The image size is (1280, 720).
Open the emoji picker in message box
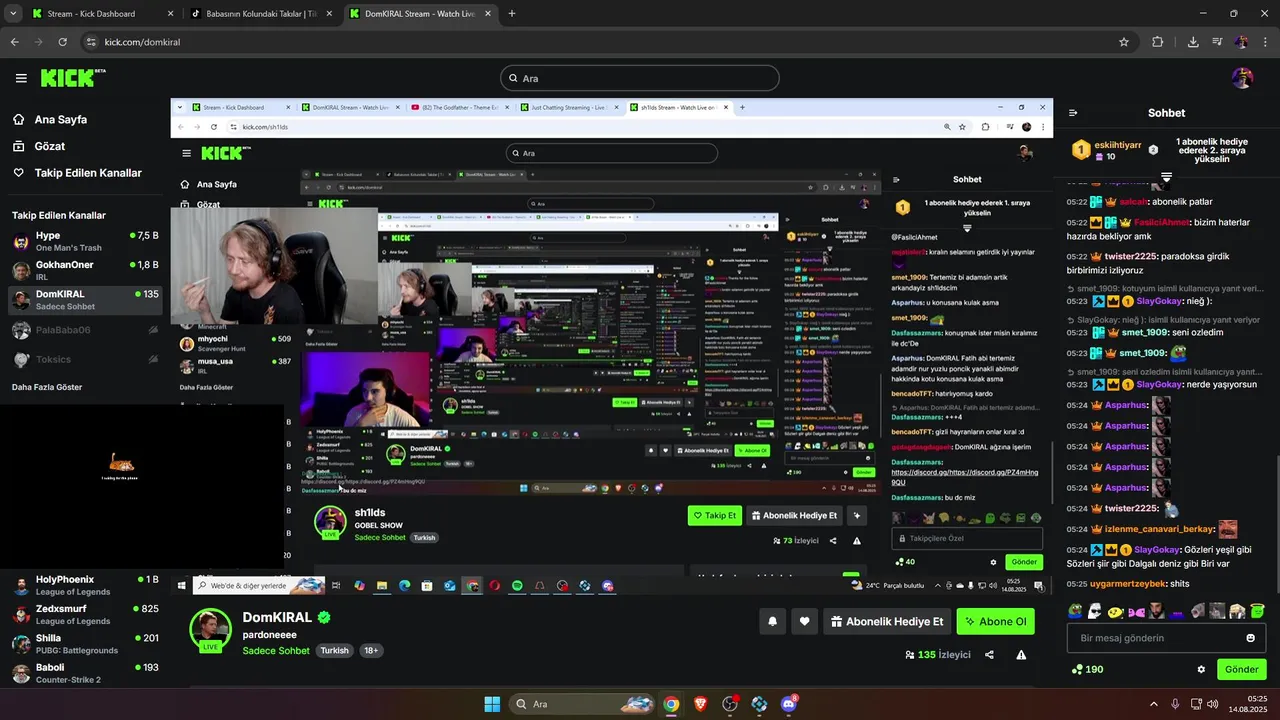click(x=1250, y=638)
